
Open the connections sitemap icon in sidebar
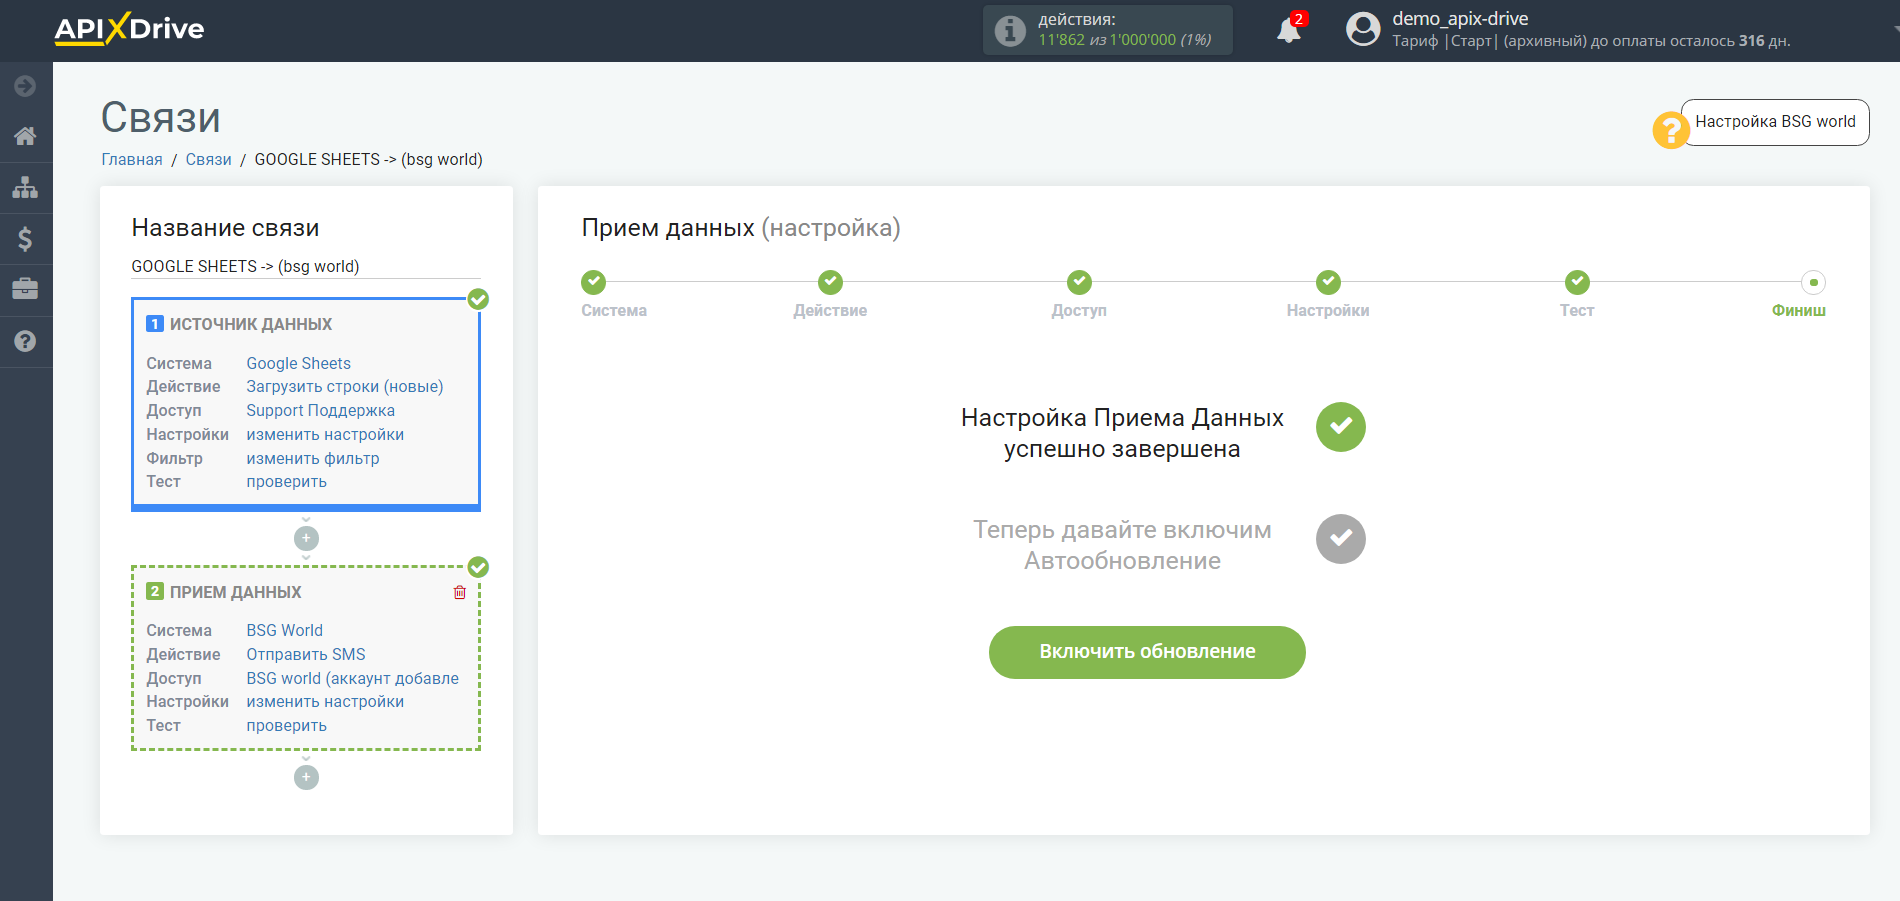(x=25, y=187)
